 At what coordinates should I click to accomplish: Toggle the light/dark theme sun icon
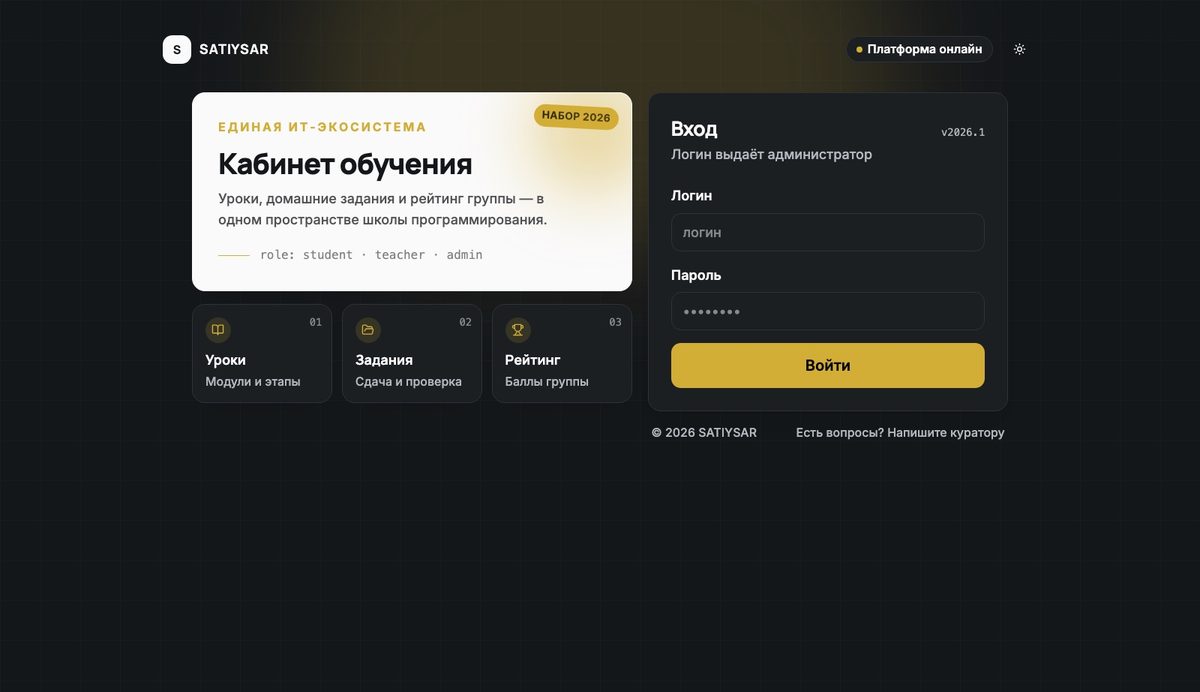[1019, 49]
